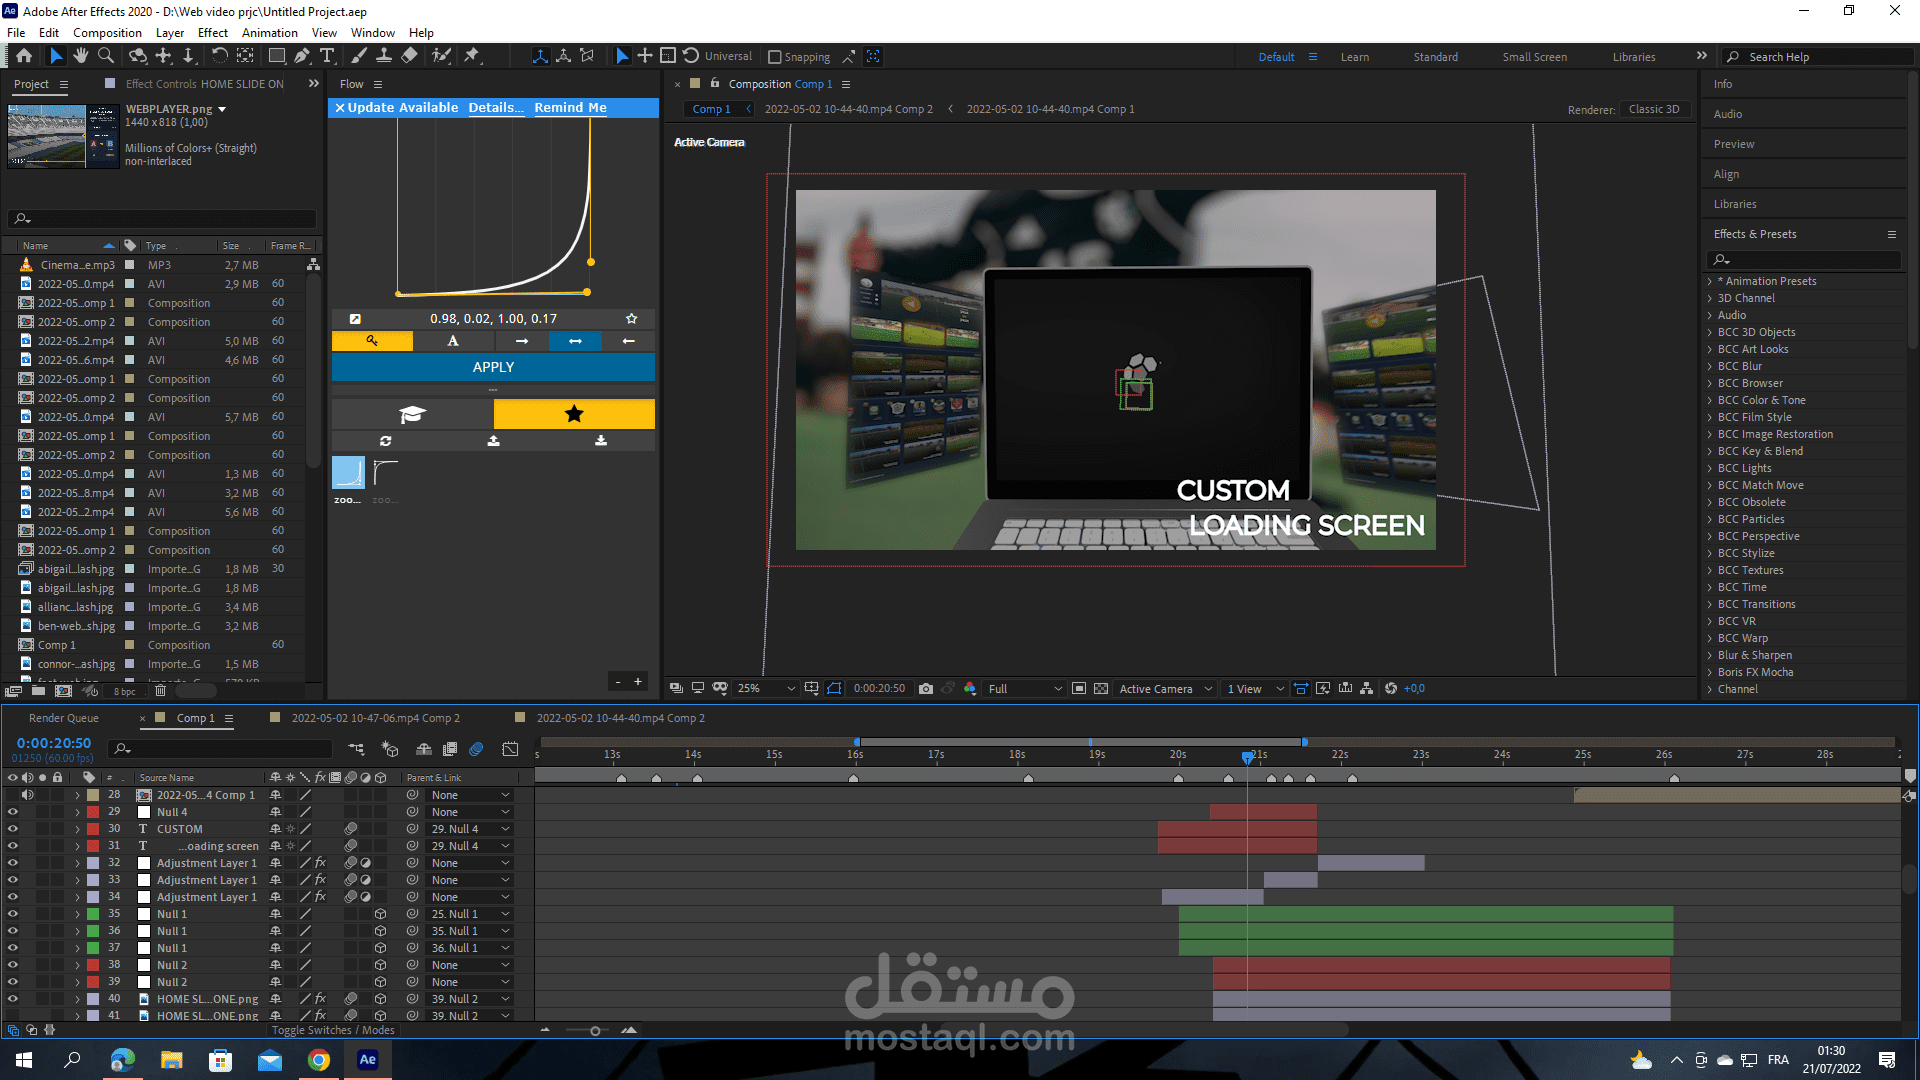Click the graduation cap icon in Flow
Viewport: 1920px width, 1080px height.
pos(412,414)
